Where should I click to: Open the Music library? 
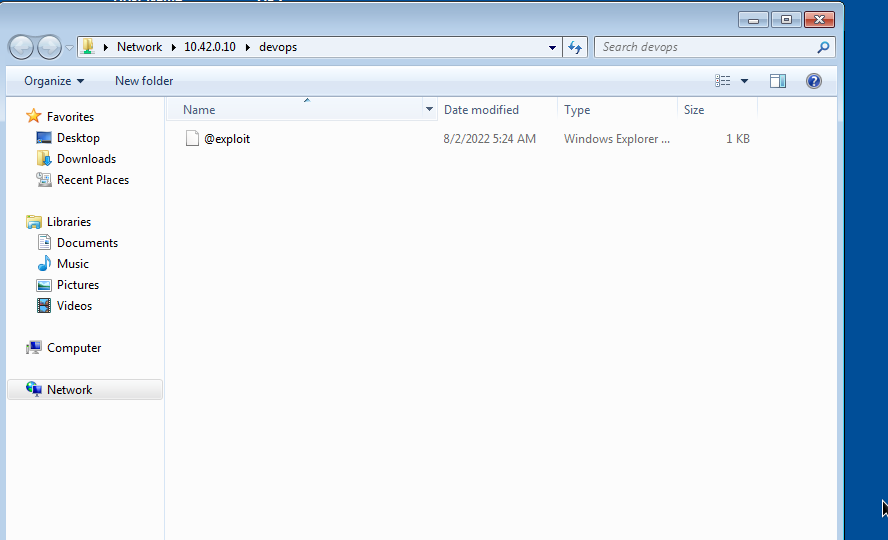pos(72,263)
